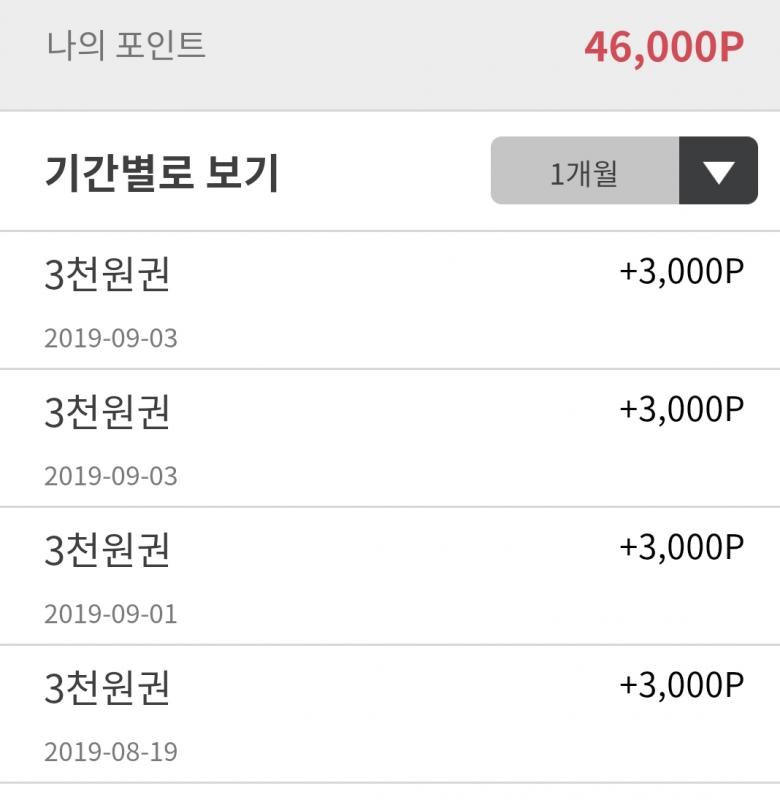Open the 3천원권 title above 2019-08-19
Screen dimensions: 780x802
108,688
